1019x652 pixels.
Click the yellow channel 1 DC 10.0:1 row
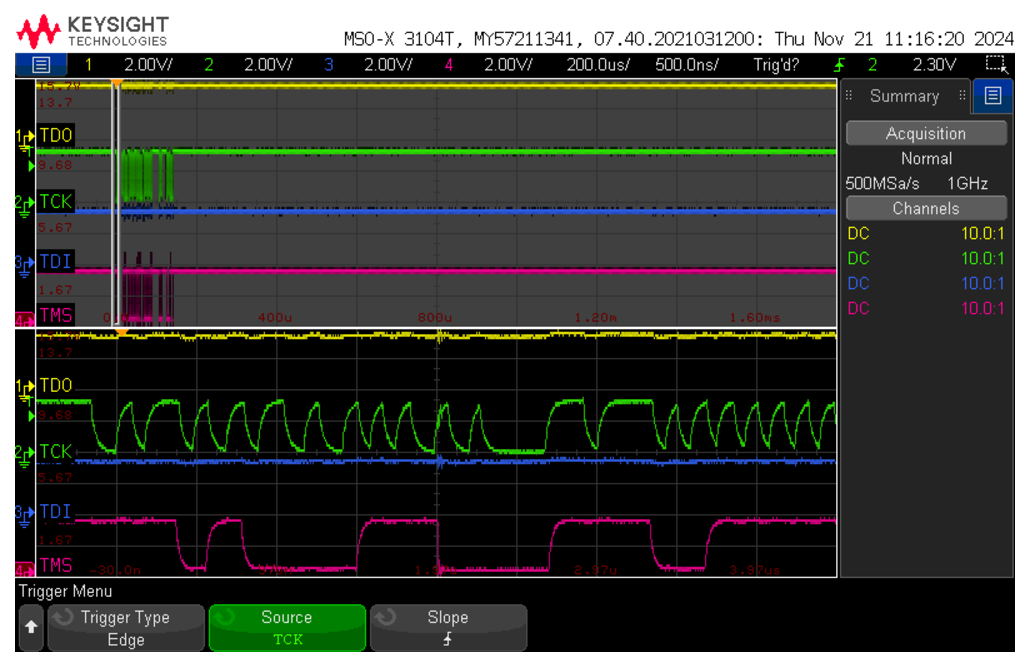pos(926,233)
